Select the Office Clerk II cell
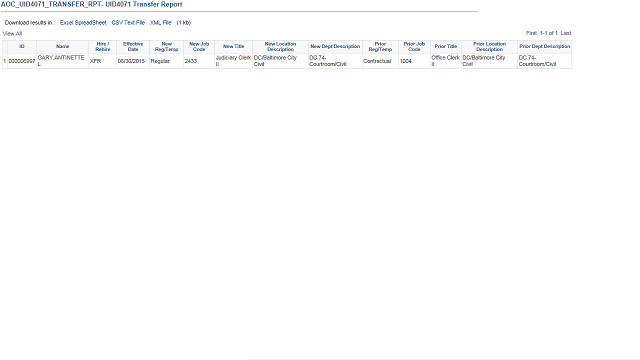The image size is (640, 360). (445, 61)
